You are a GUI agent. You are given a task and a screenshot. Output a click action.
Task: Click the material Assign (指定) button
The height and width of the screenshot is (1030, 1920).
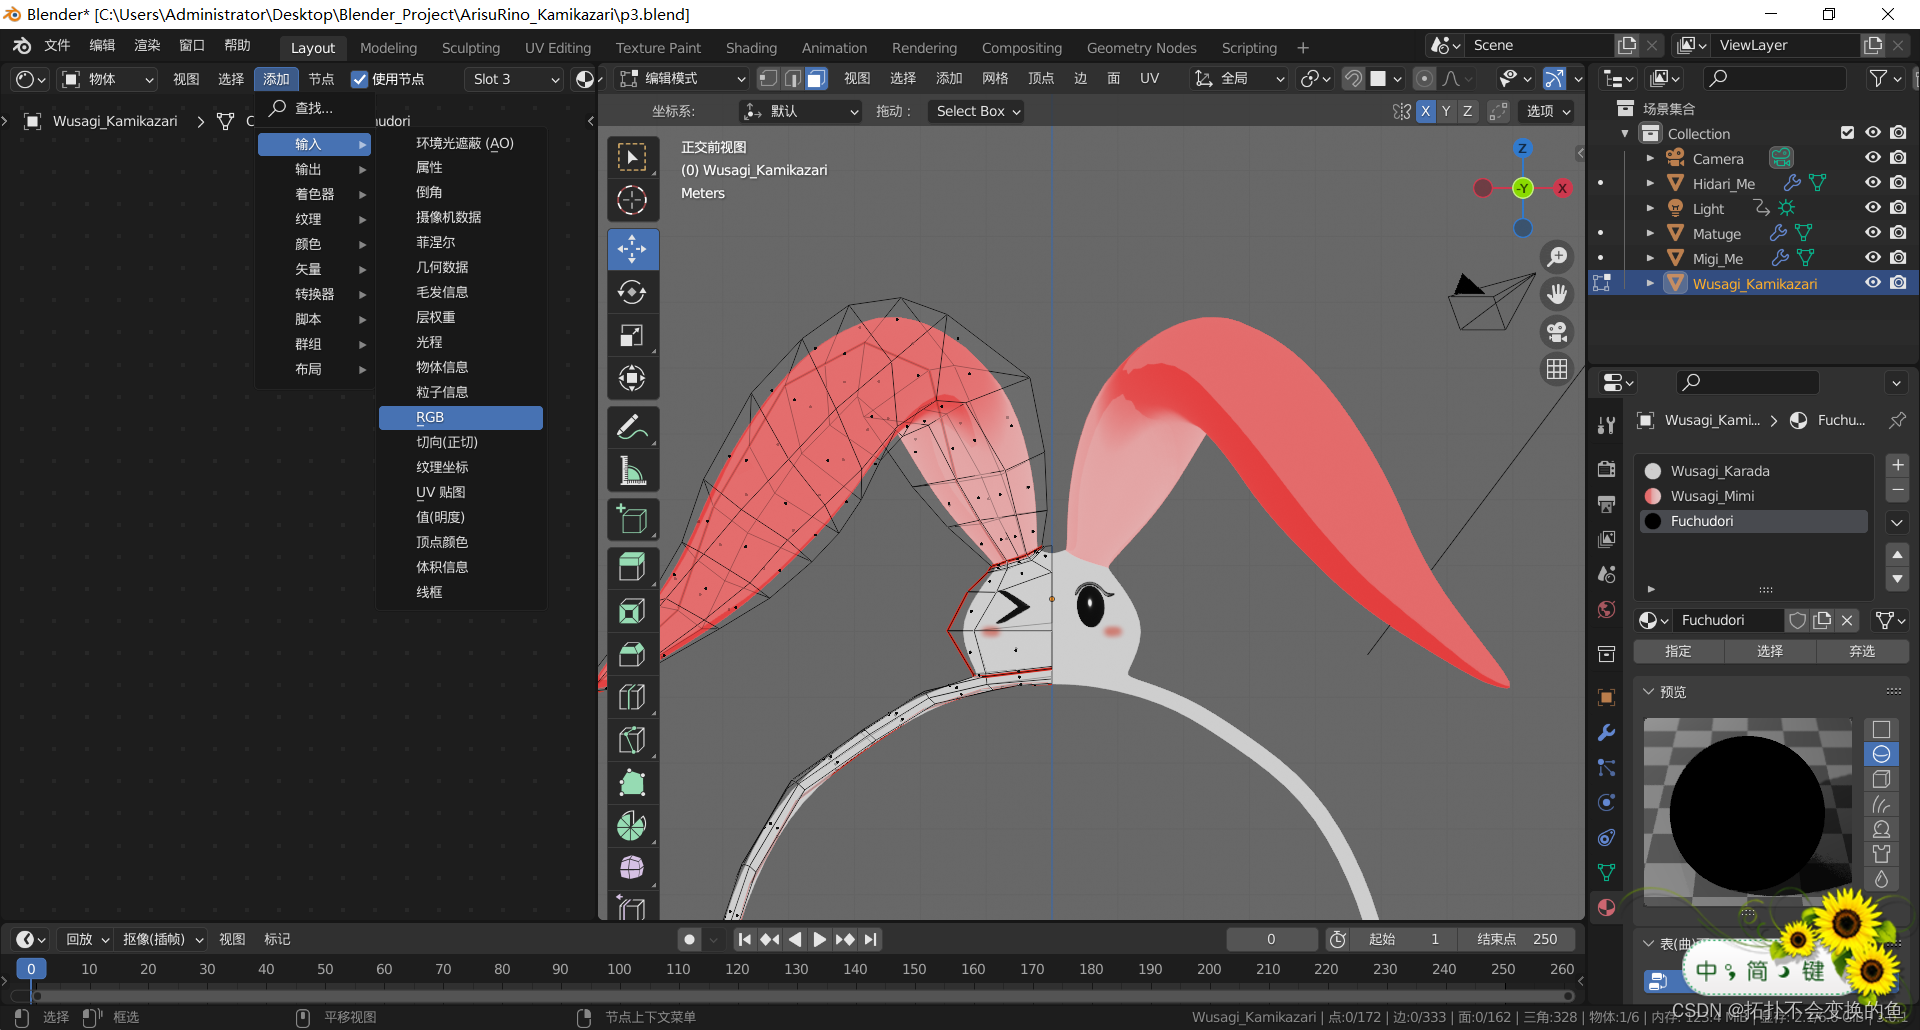click(1678, 651)
